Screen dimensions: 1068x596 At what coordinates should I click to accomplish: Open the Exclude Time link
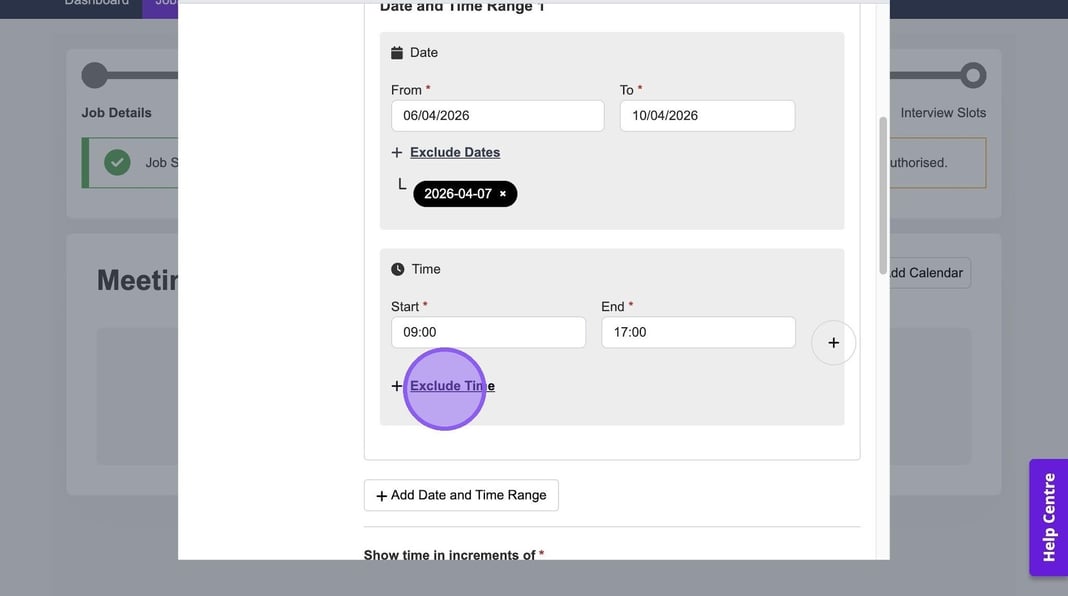coord(452,386)
